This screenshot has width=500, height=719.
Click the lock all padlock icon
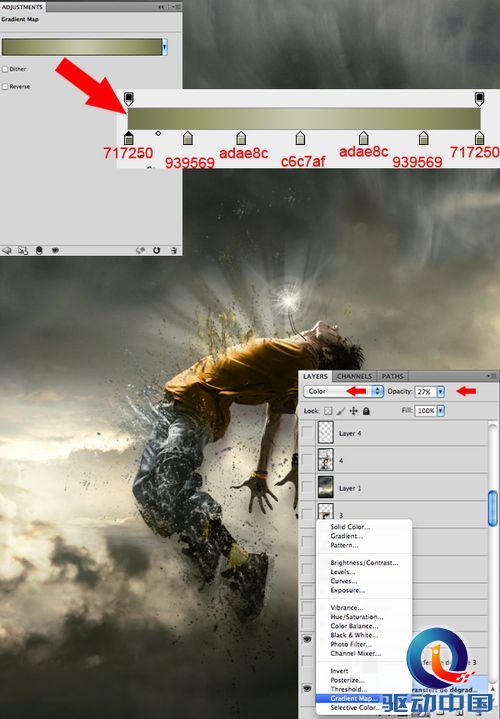point(366,411)
